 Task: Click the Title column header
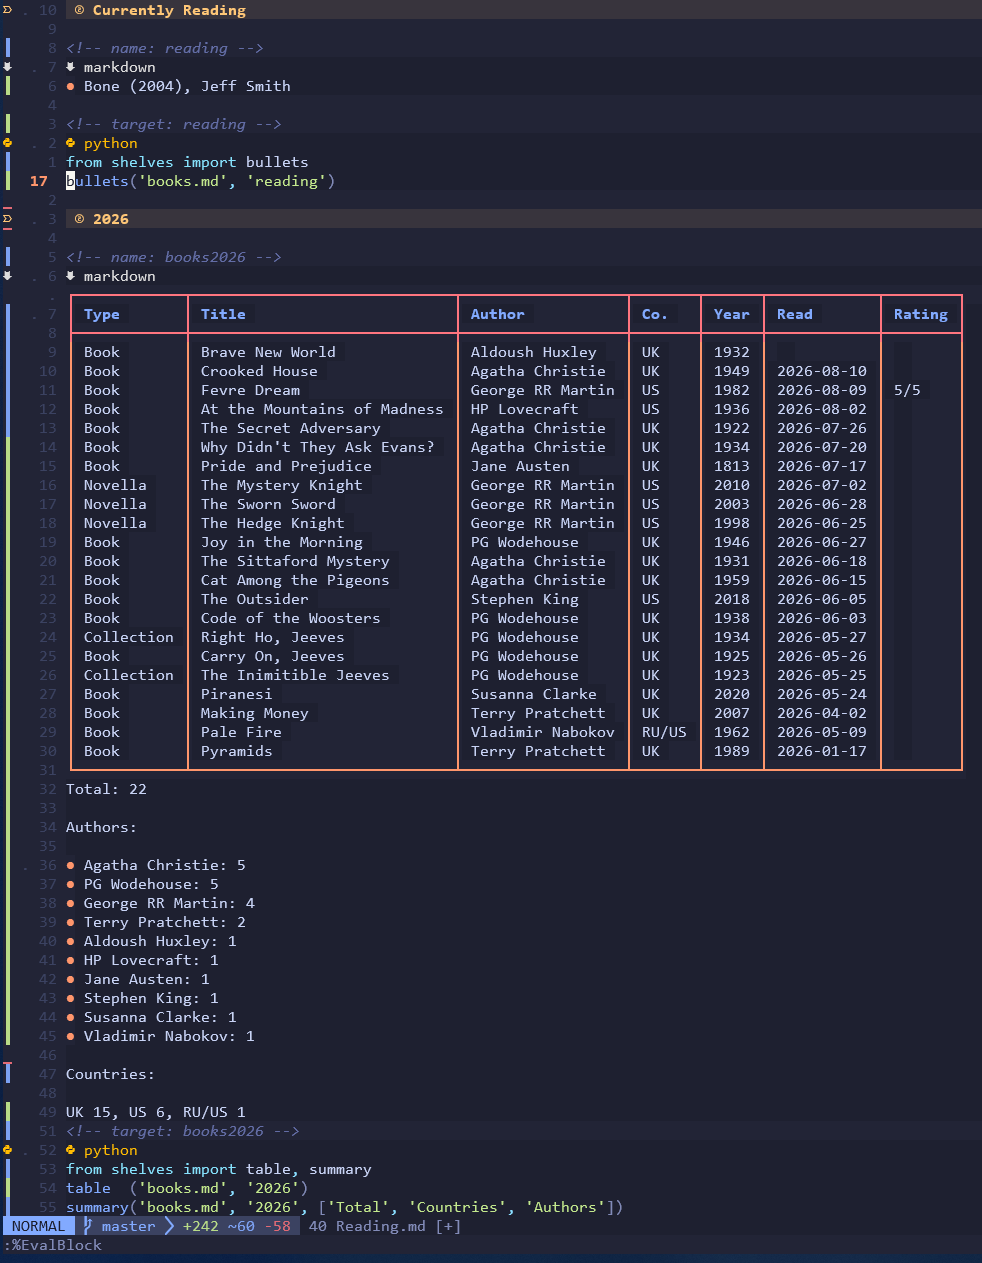click(x=223, y=314)
